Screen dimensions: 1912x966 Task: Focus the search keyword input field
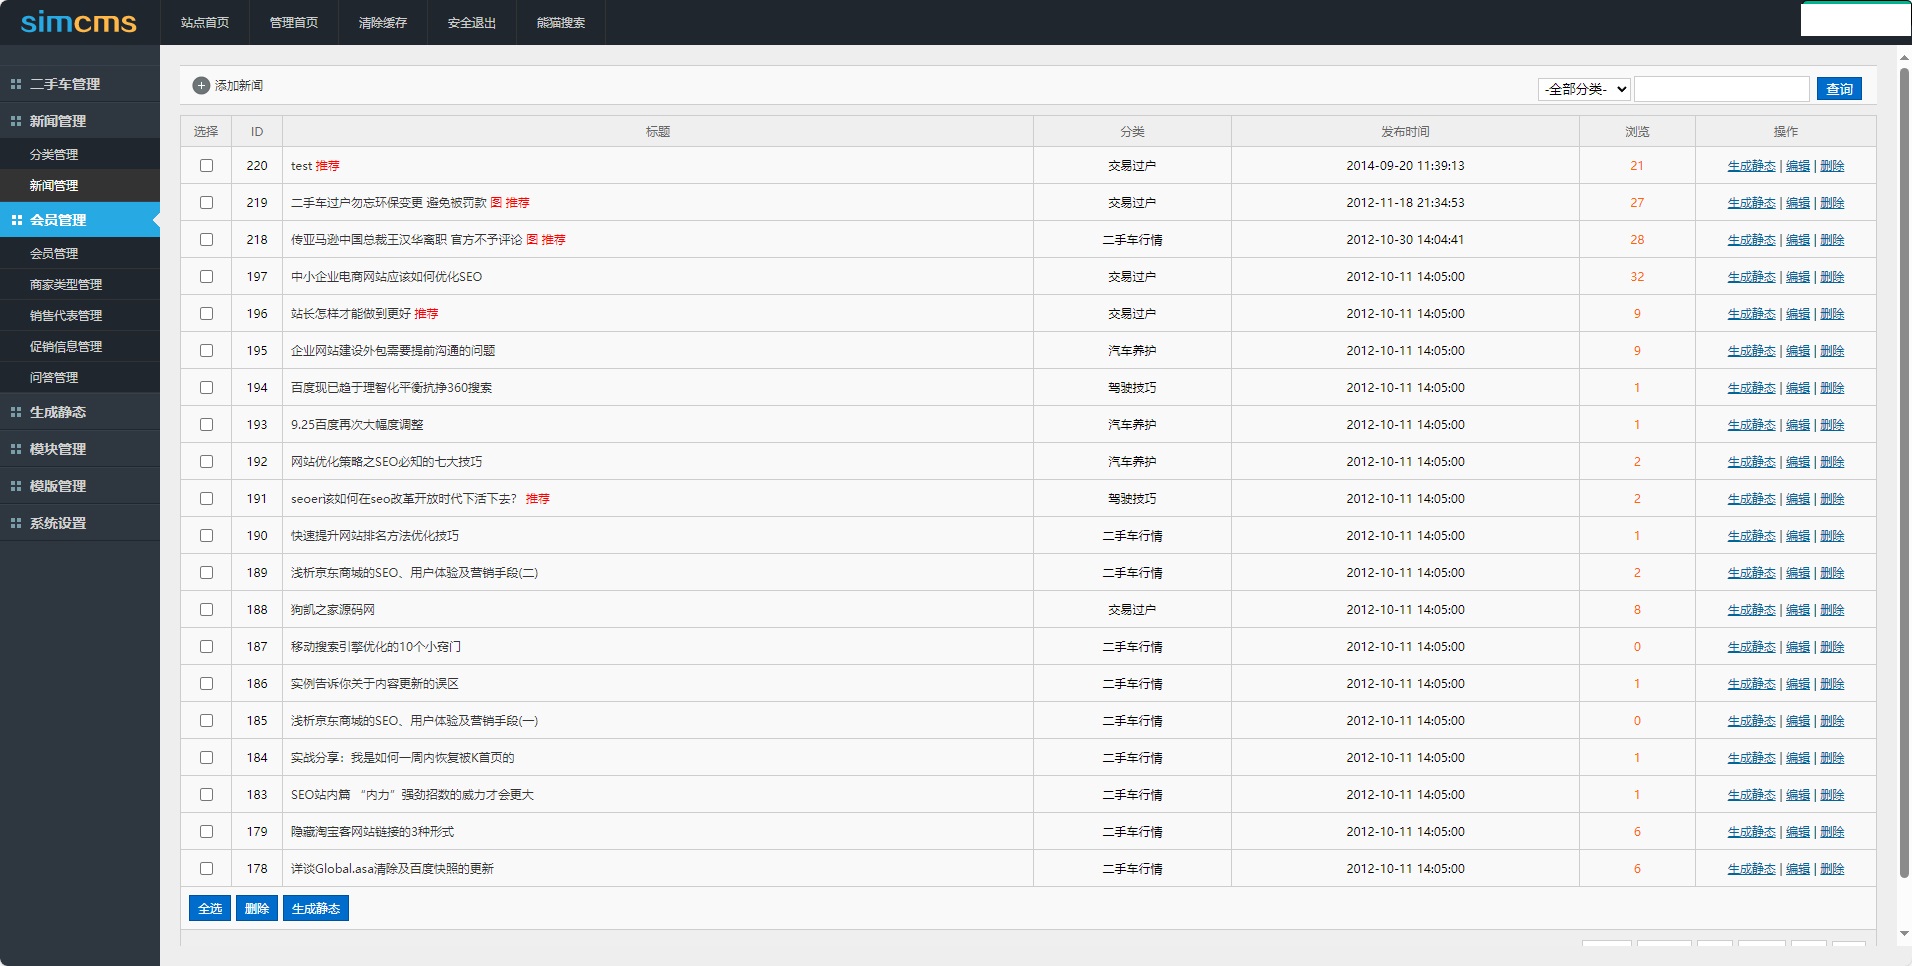pyautogui.click(x=1721, y=89)
